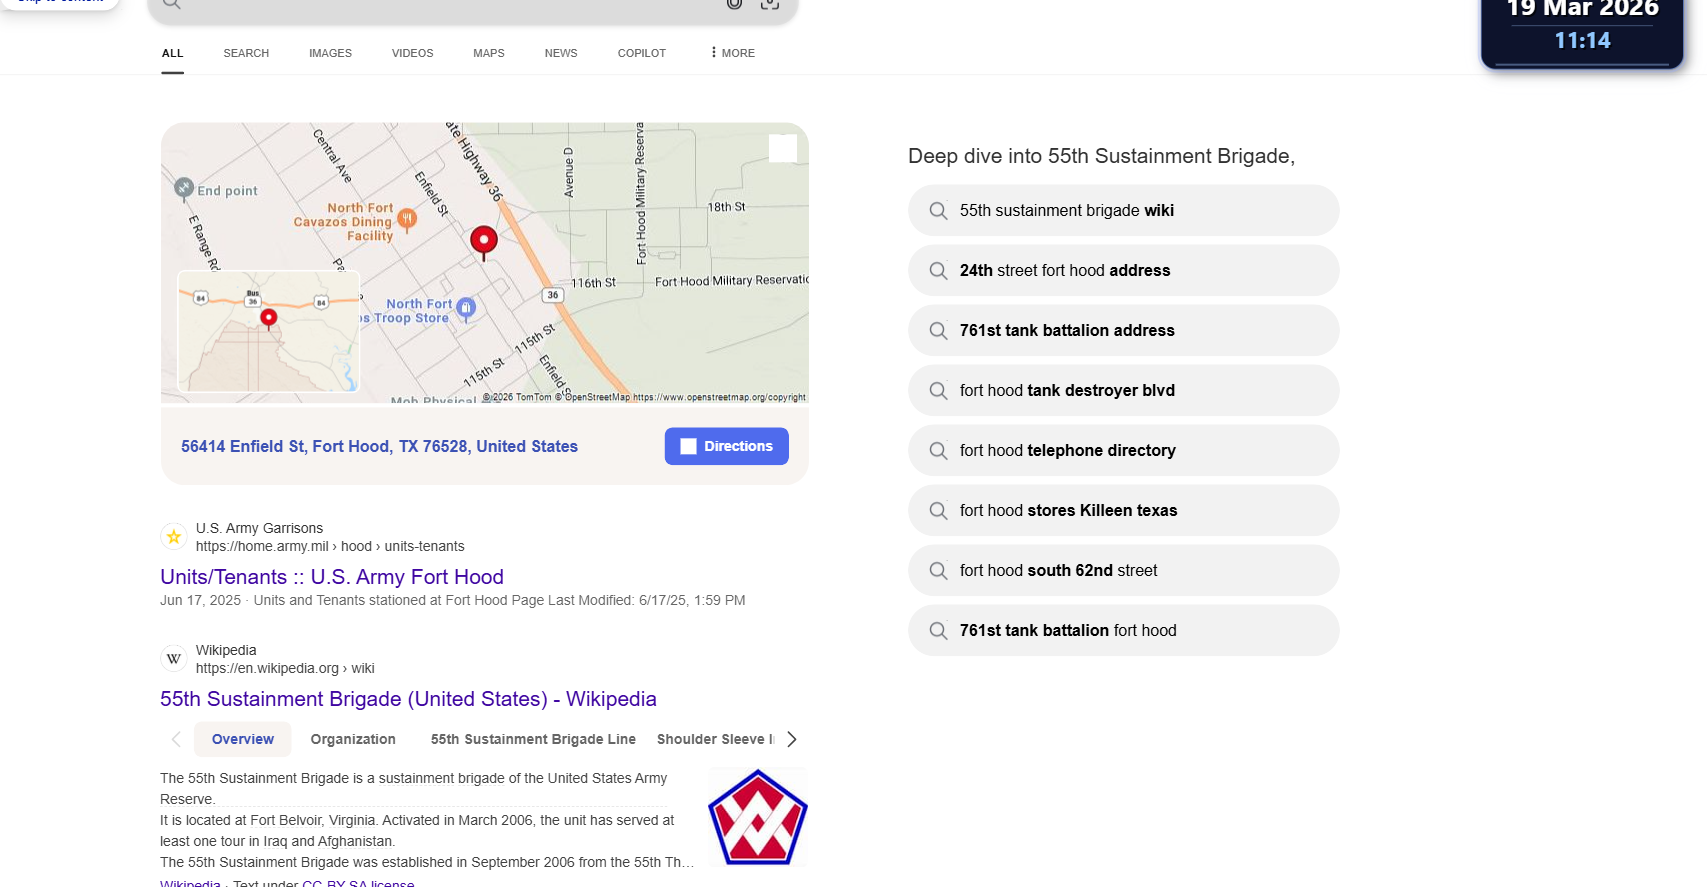Select the News tab

[561, 53]
